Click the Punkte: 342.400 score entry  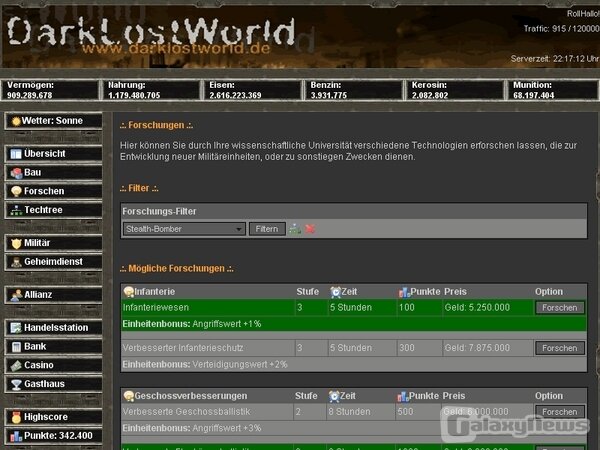tap(54, 436)
